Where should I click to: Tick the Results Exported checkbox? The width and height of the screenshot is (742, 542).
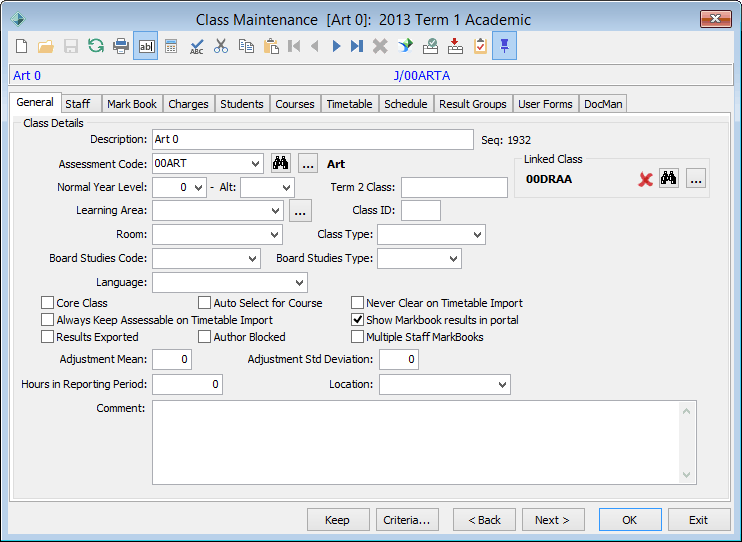click(47, 337)
